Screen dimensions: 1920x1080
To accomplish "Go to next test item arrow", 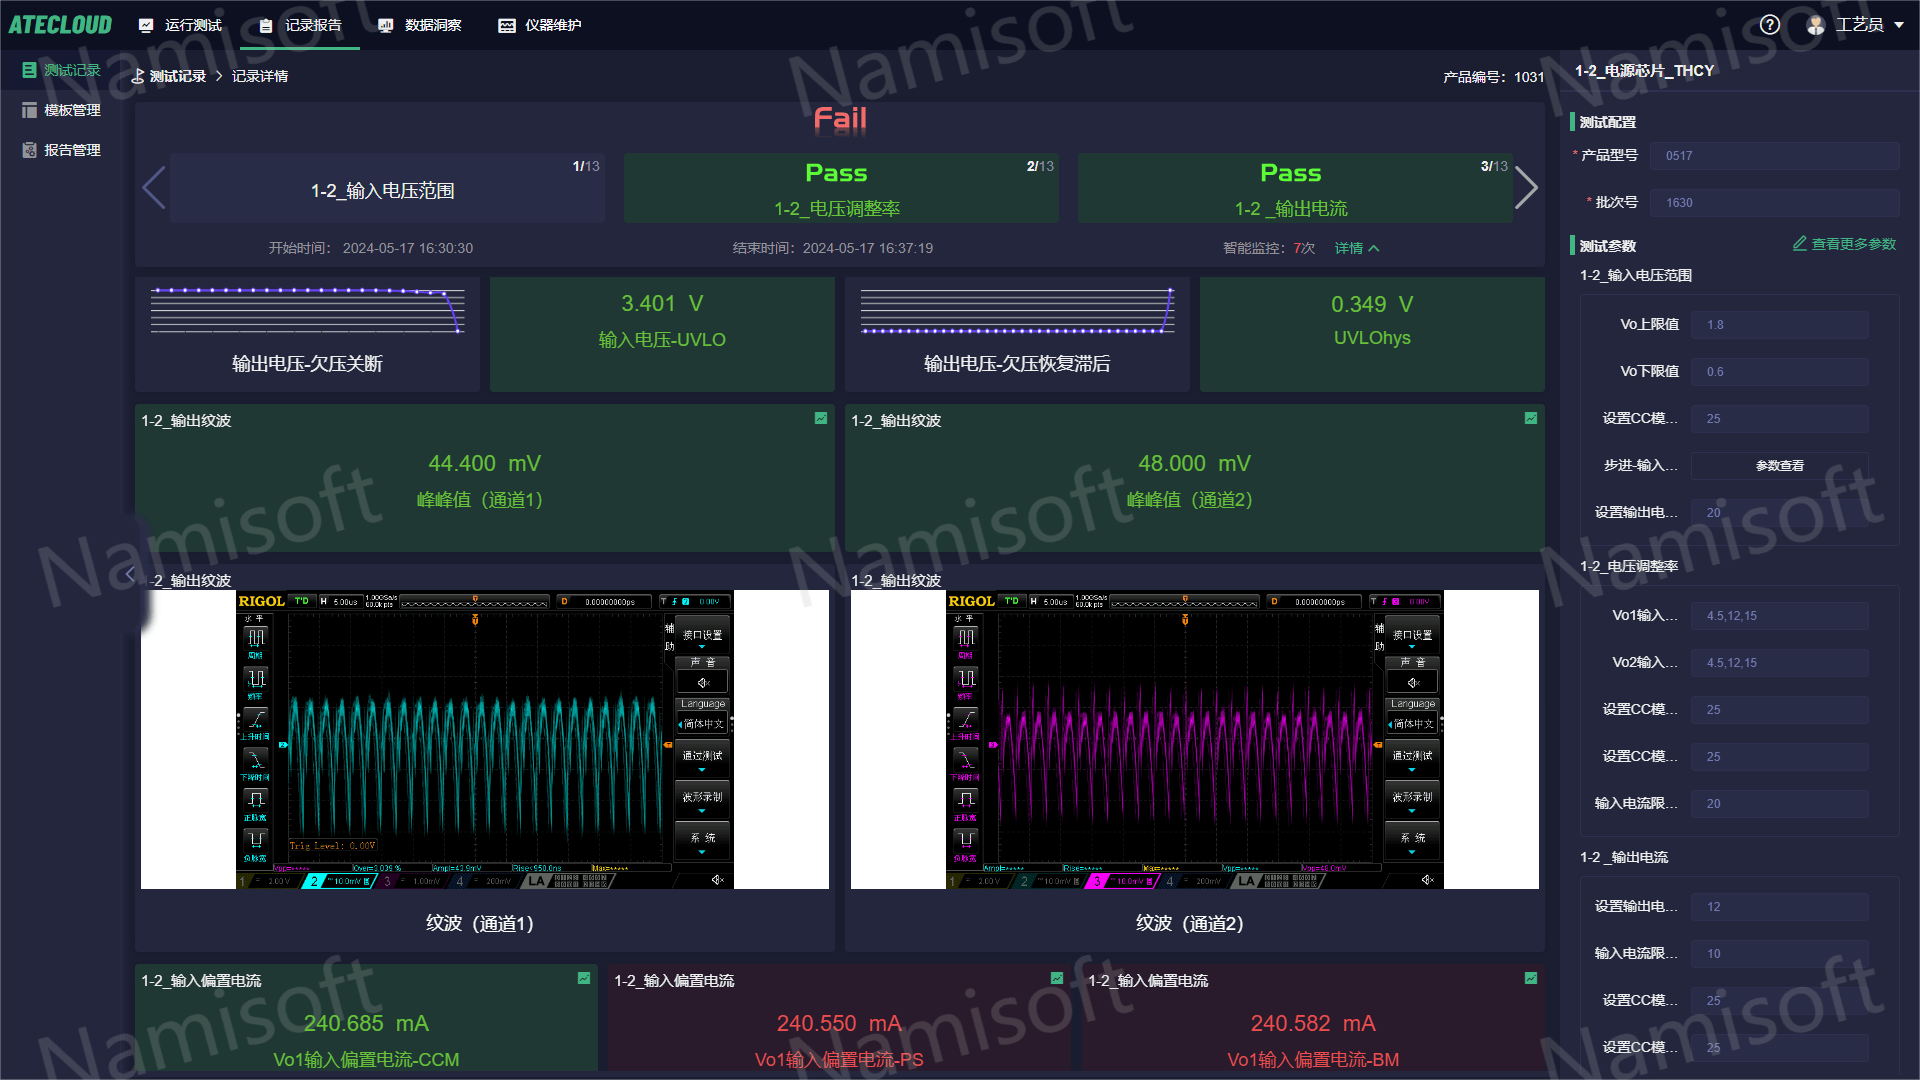I will tap(1525, 188).
